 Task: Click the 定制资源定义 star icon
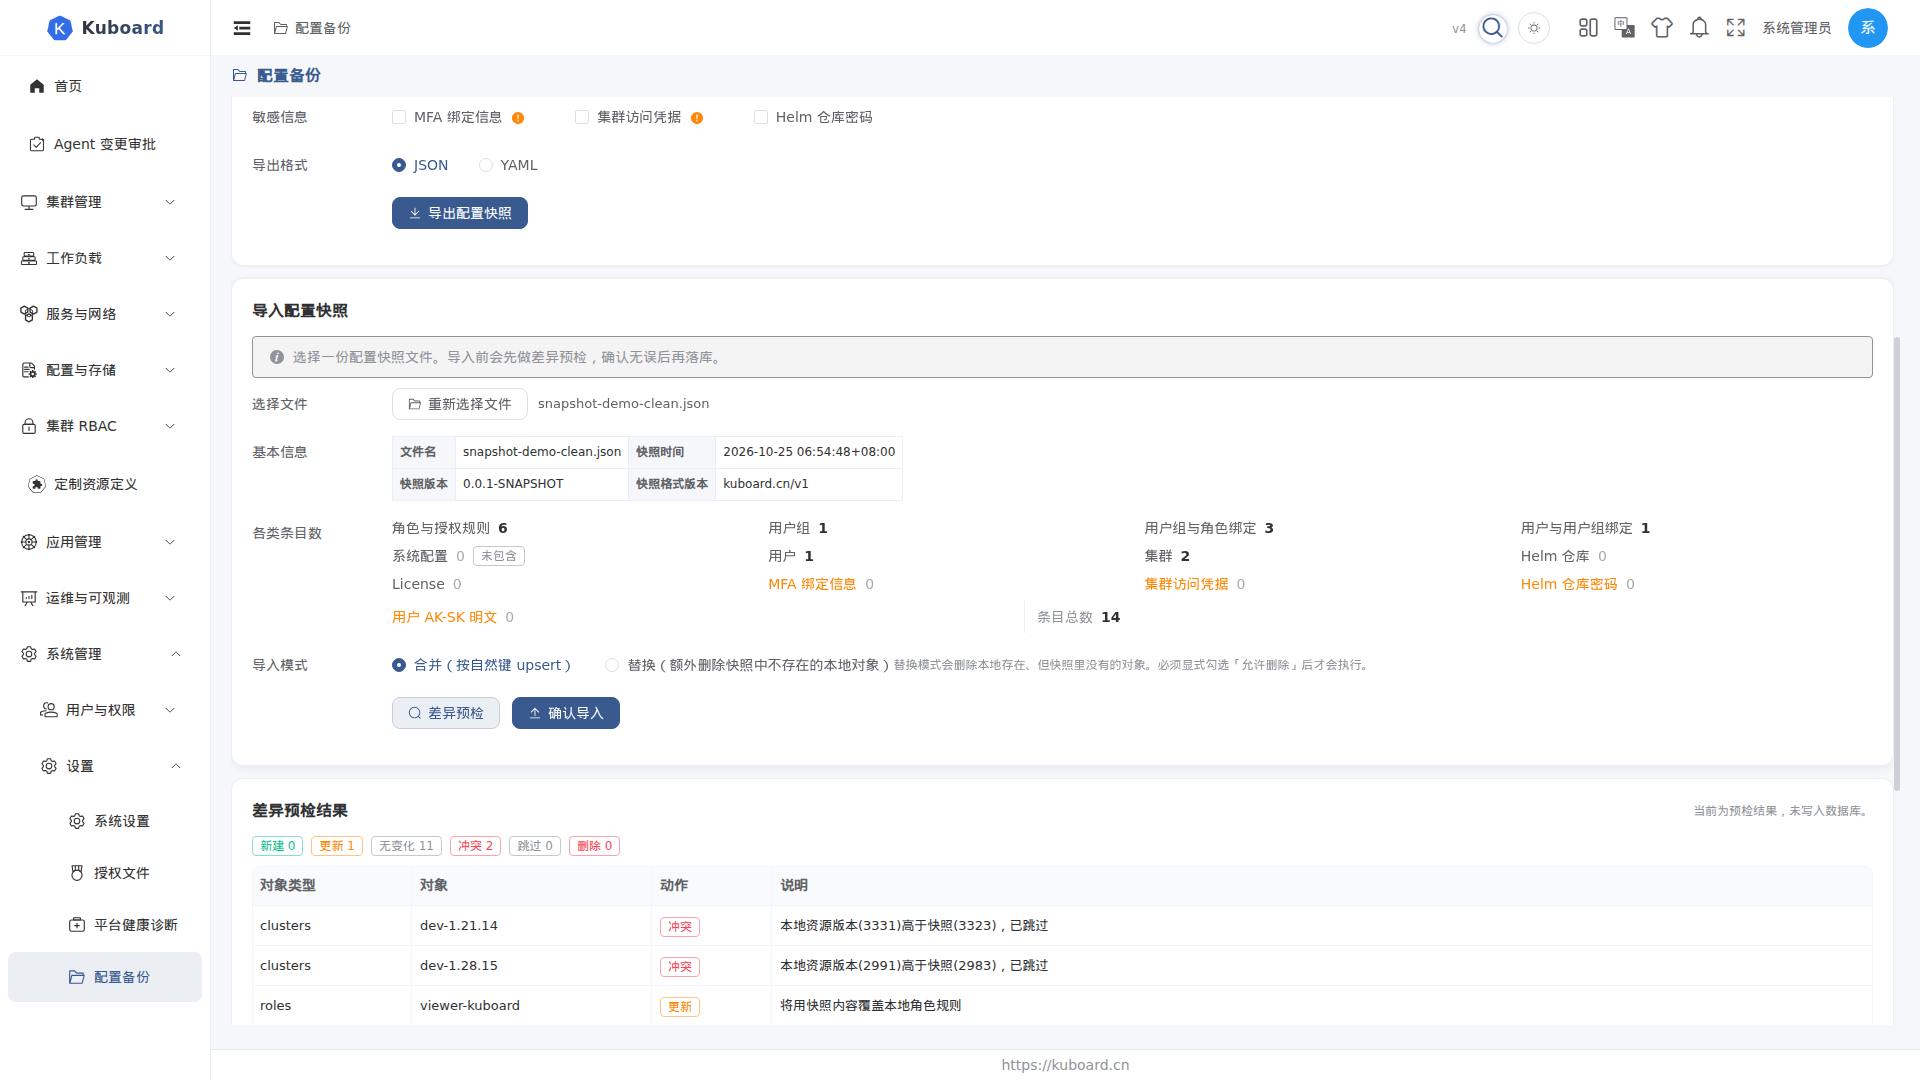pyautogui.click(x=37, y=484)
